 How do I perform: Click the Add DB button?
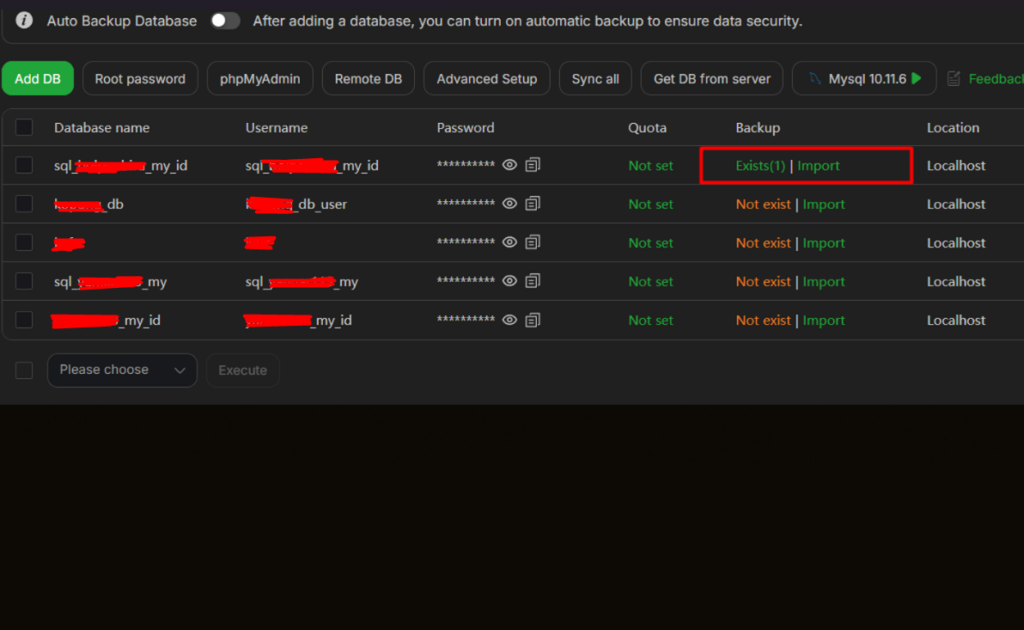[x=38, y=79]
